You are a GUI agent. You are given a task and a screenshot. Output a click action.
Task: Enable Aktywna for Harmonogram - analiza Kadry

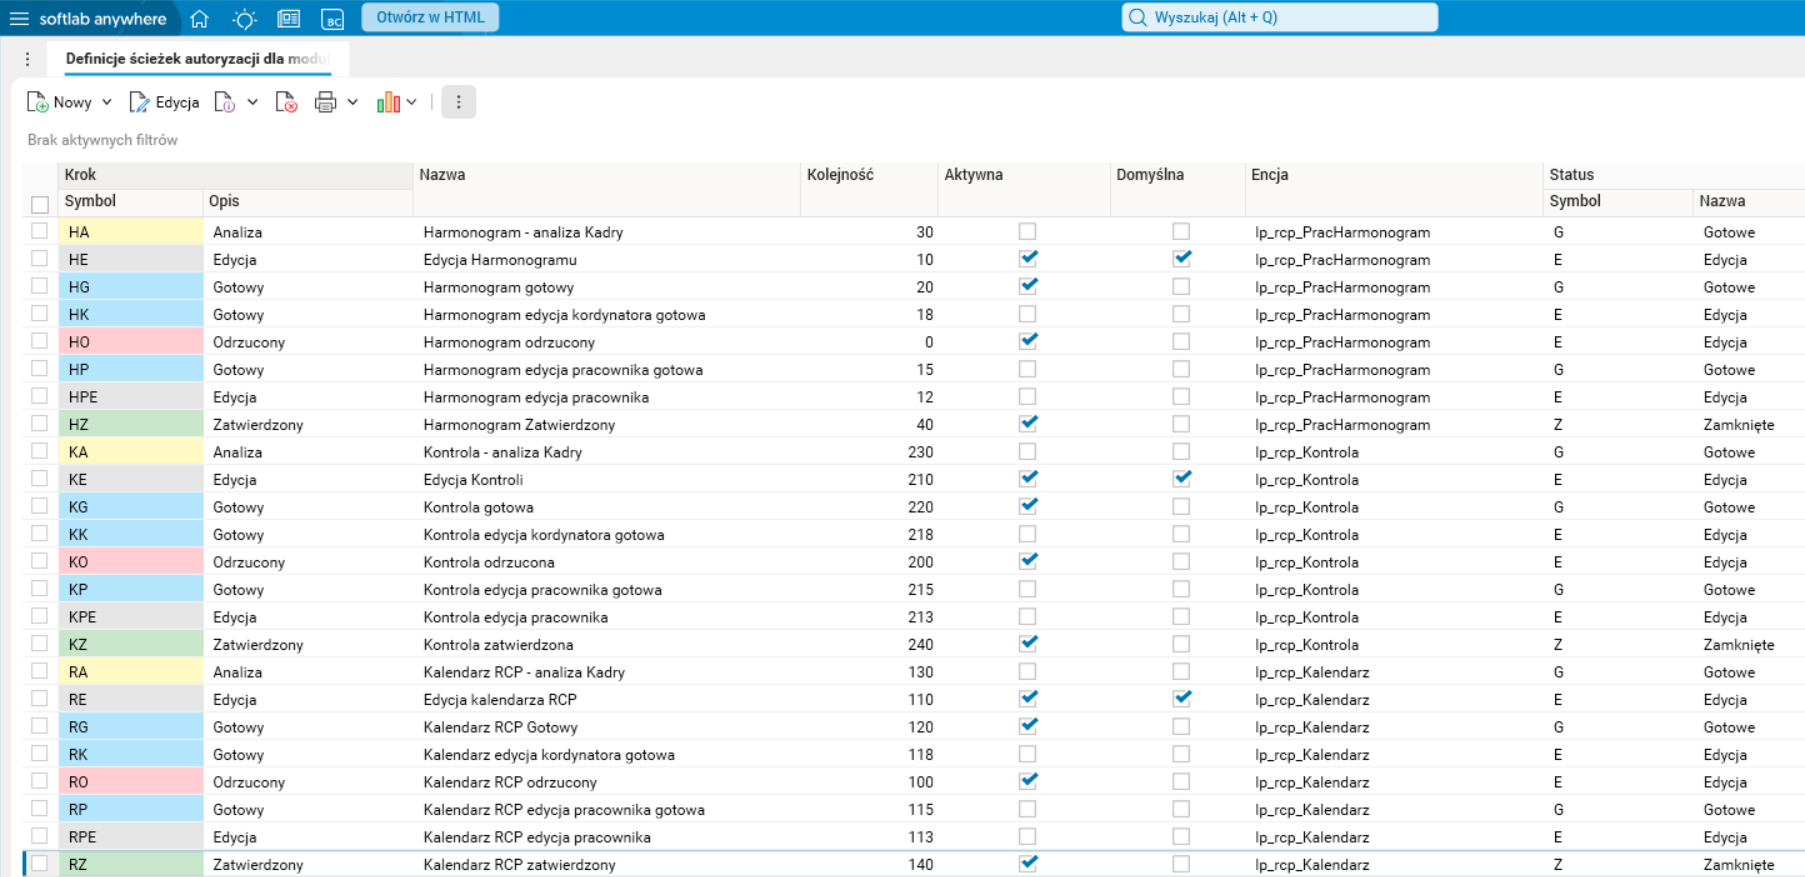1027,231
